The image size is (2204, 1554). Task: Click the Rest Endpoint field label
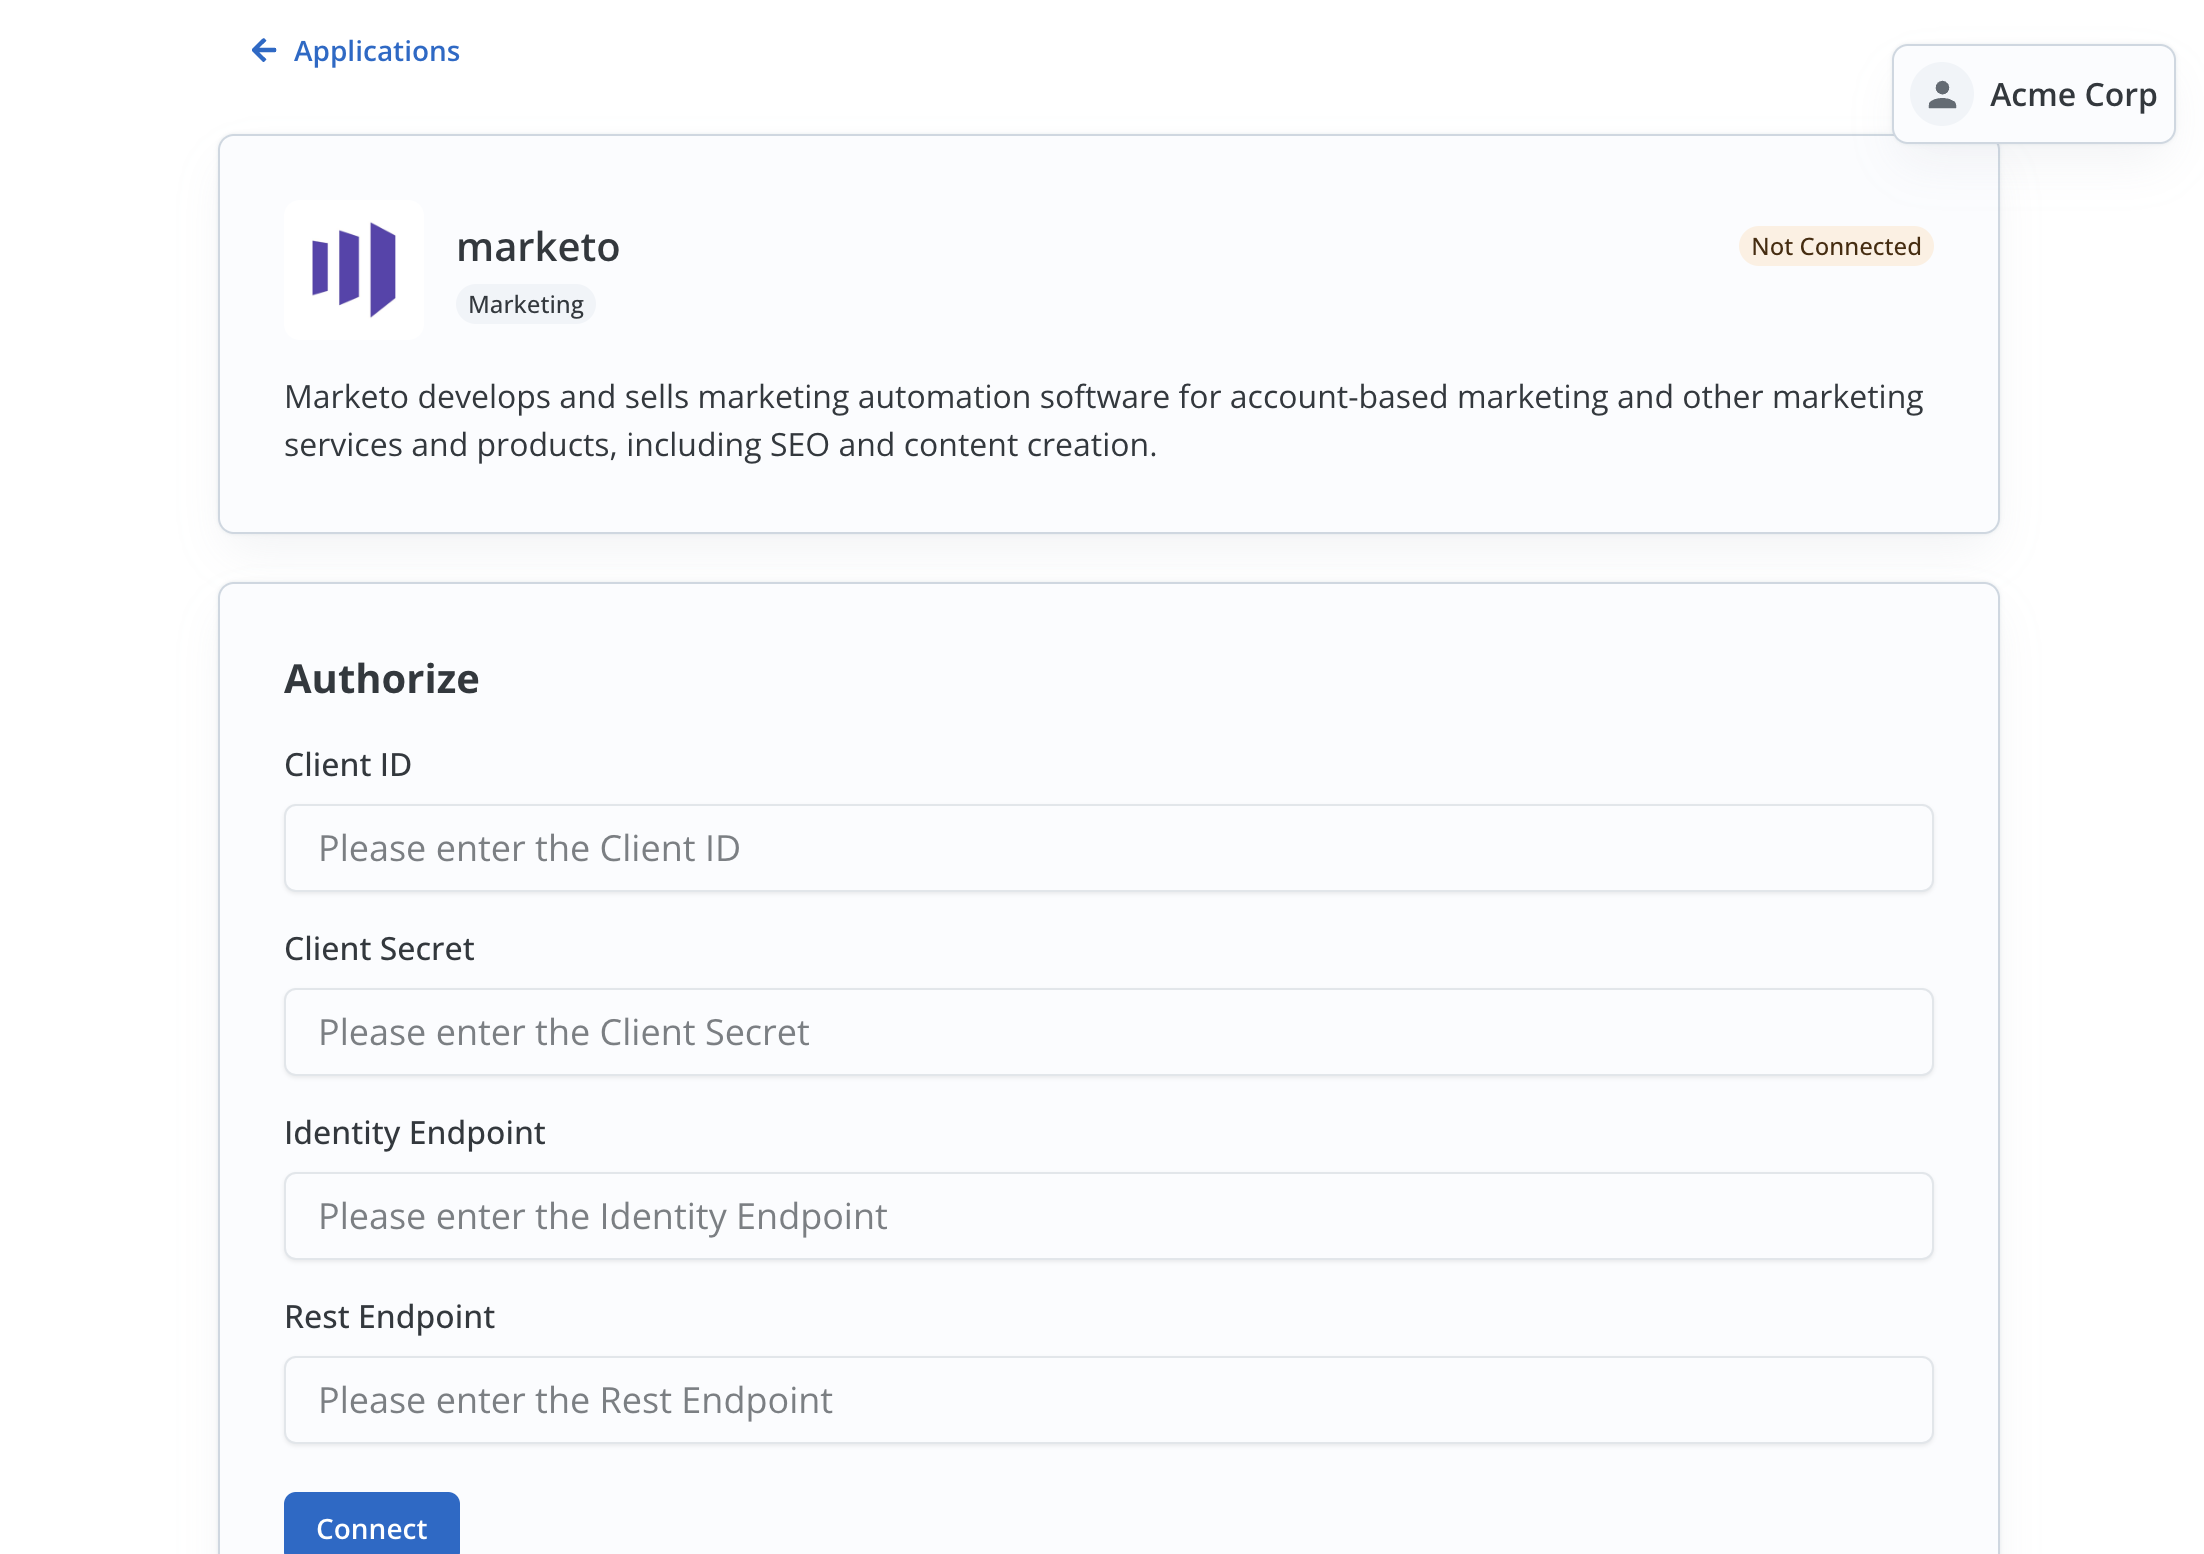389,1316
